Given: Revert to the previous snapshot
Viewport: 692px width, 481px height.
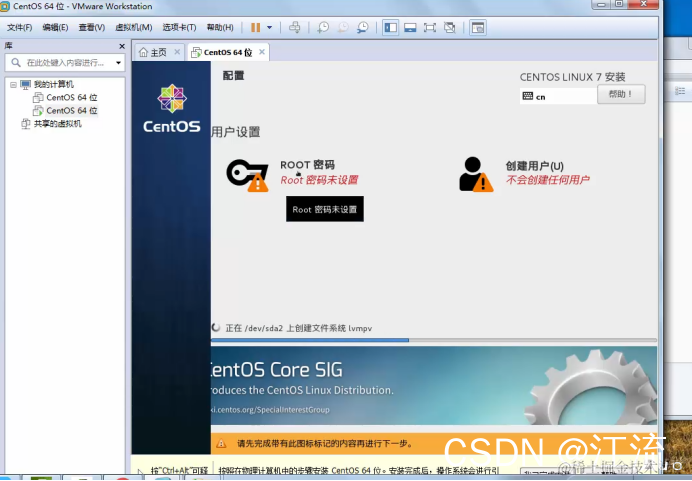Looking at the screenshot, I should click(343, 27).
